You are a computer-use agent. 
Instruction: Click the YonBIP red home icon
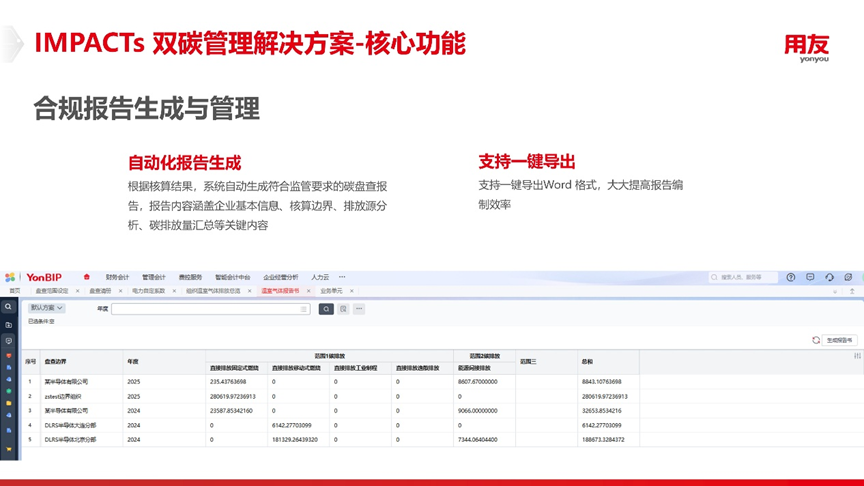[87, 277]
